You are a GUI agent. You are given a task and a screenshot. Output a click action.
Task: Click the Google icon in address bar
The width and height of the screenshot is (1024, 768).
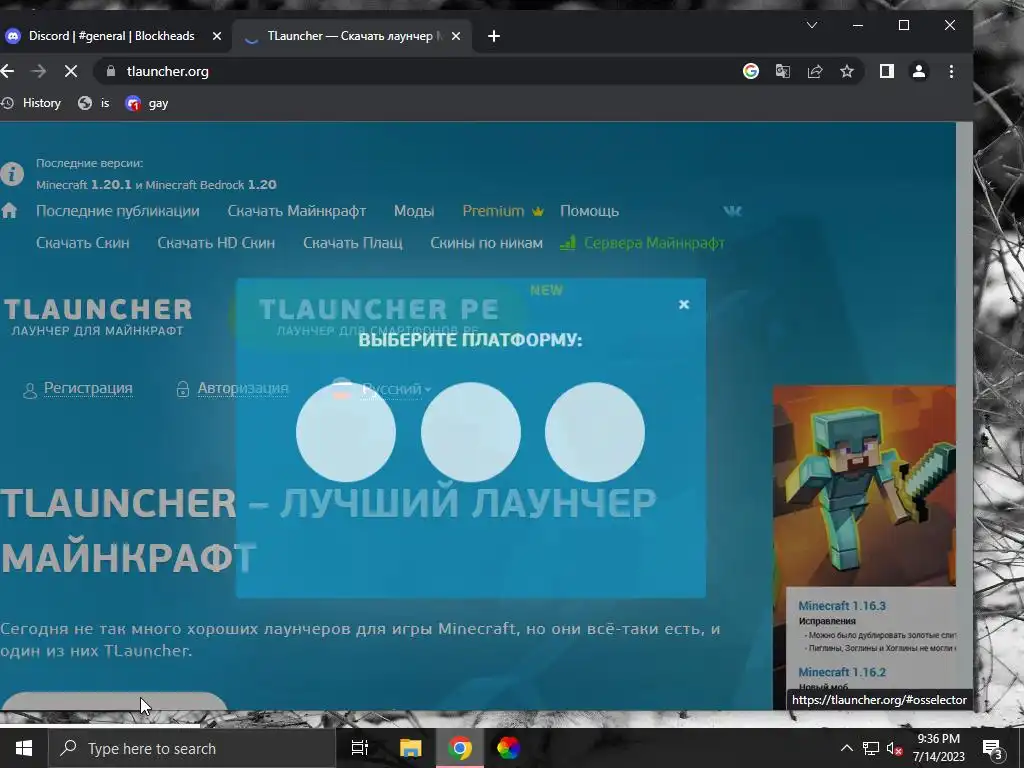pyautogui.click(x=751, y=71)
